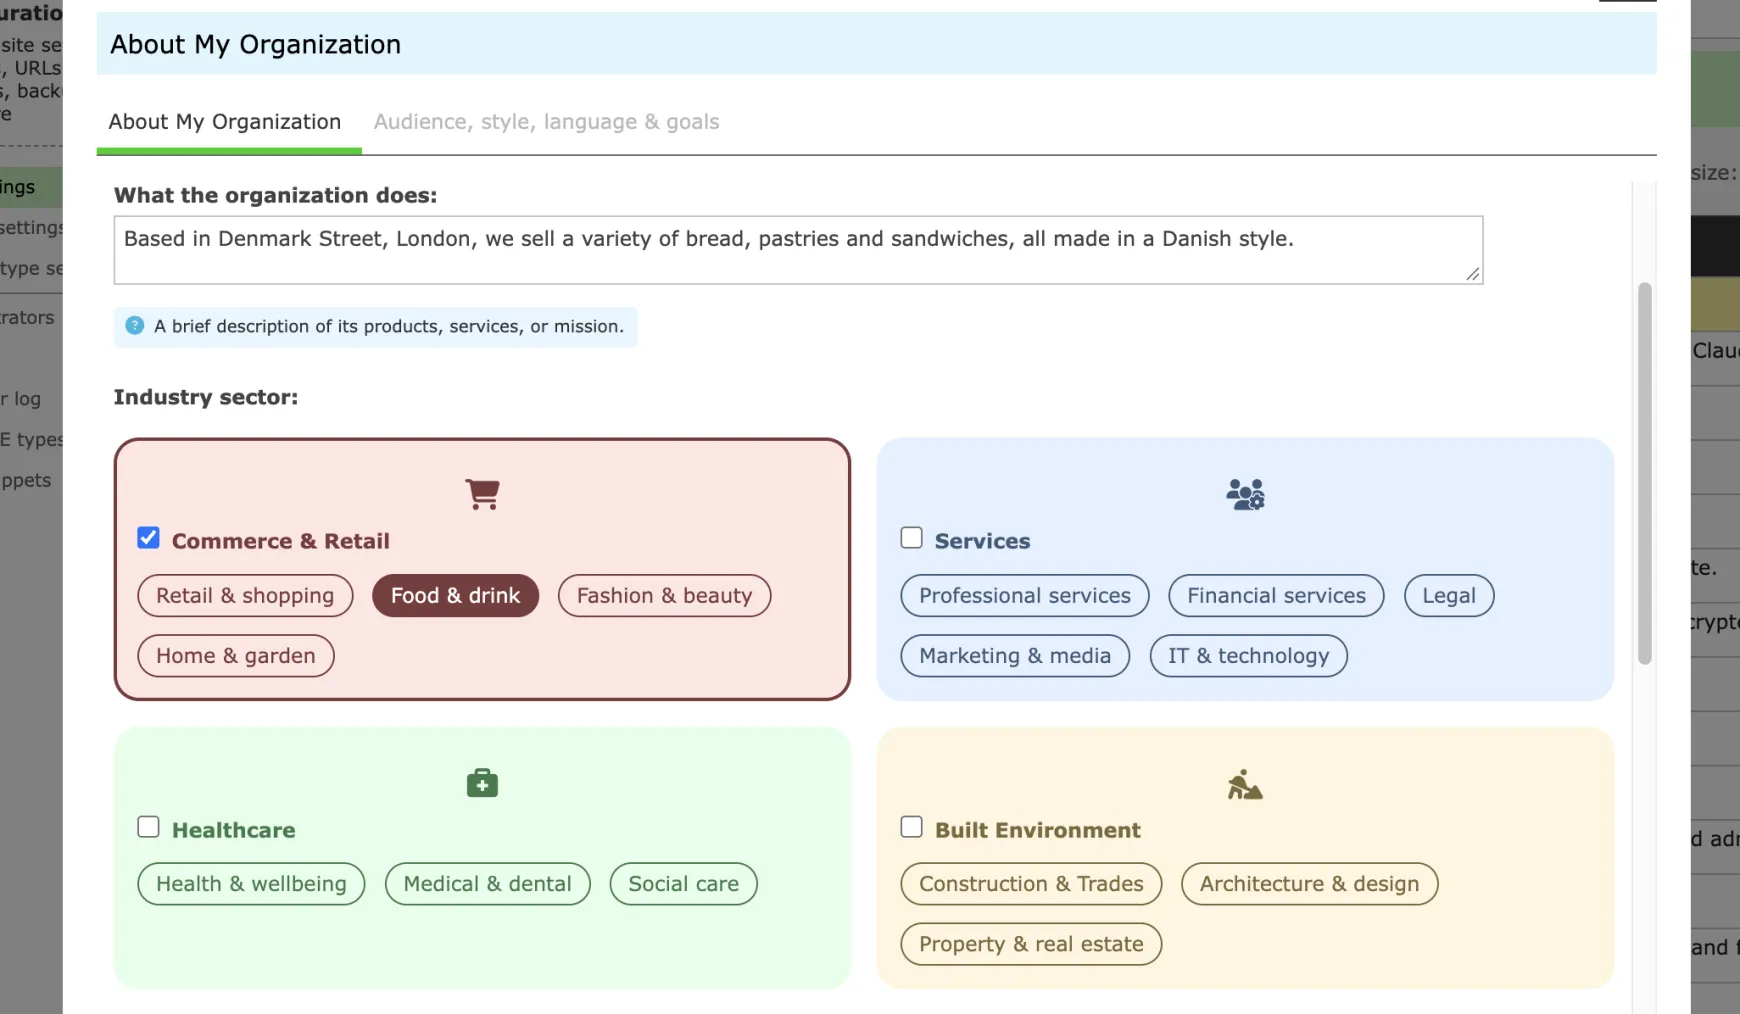
Task: Check the Services checkbox
Action: (x=911, y=538)
